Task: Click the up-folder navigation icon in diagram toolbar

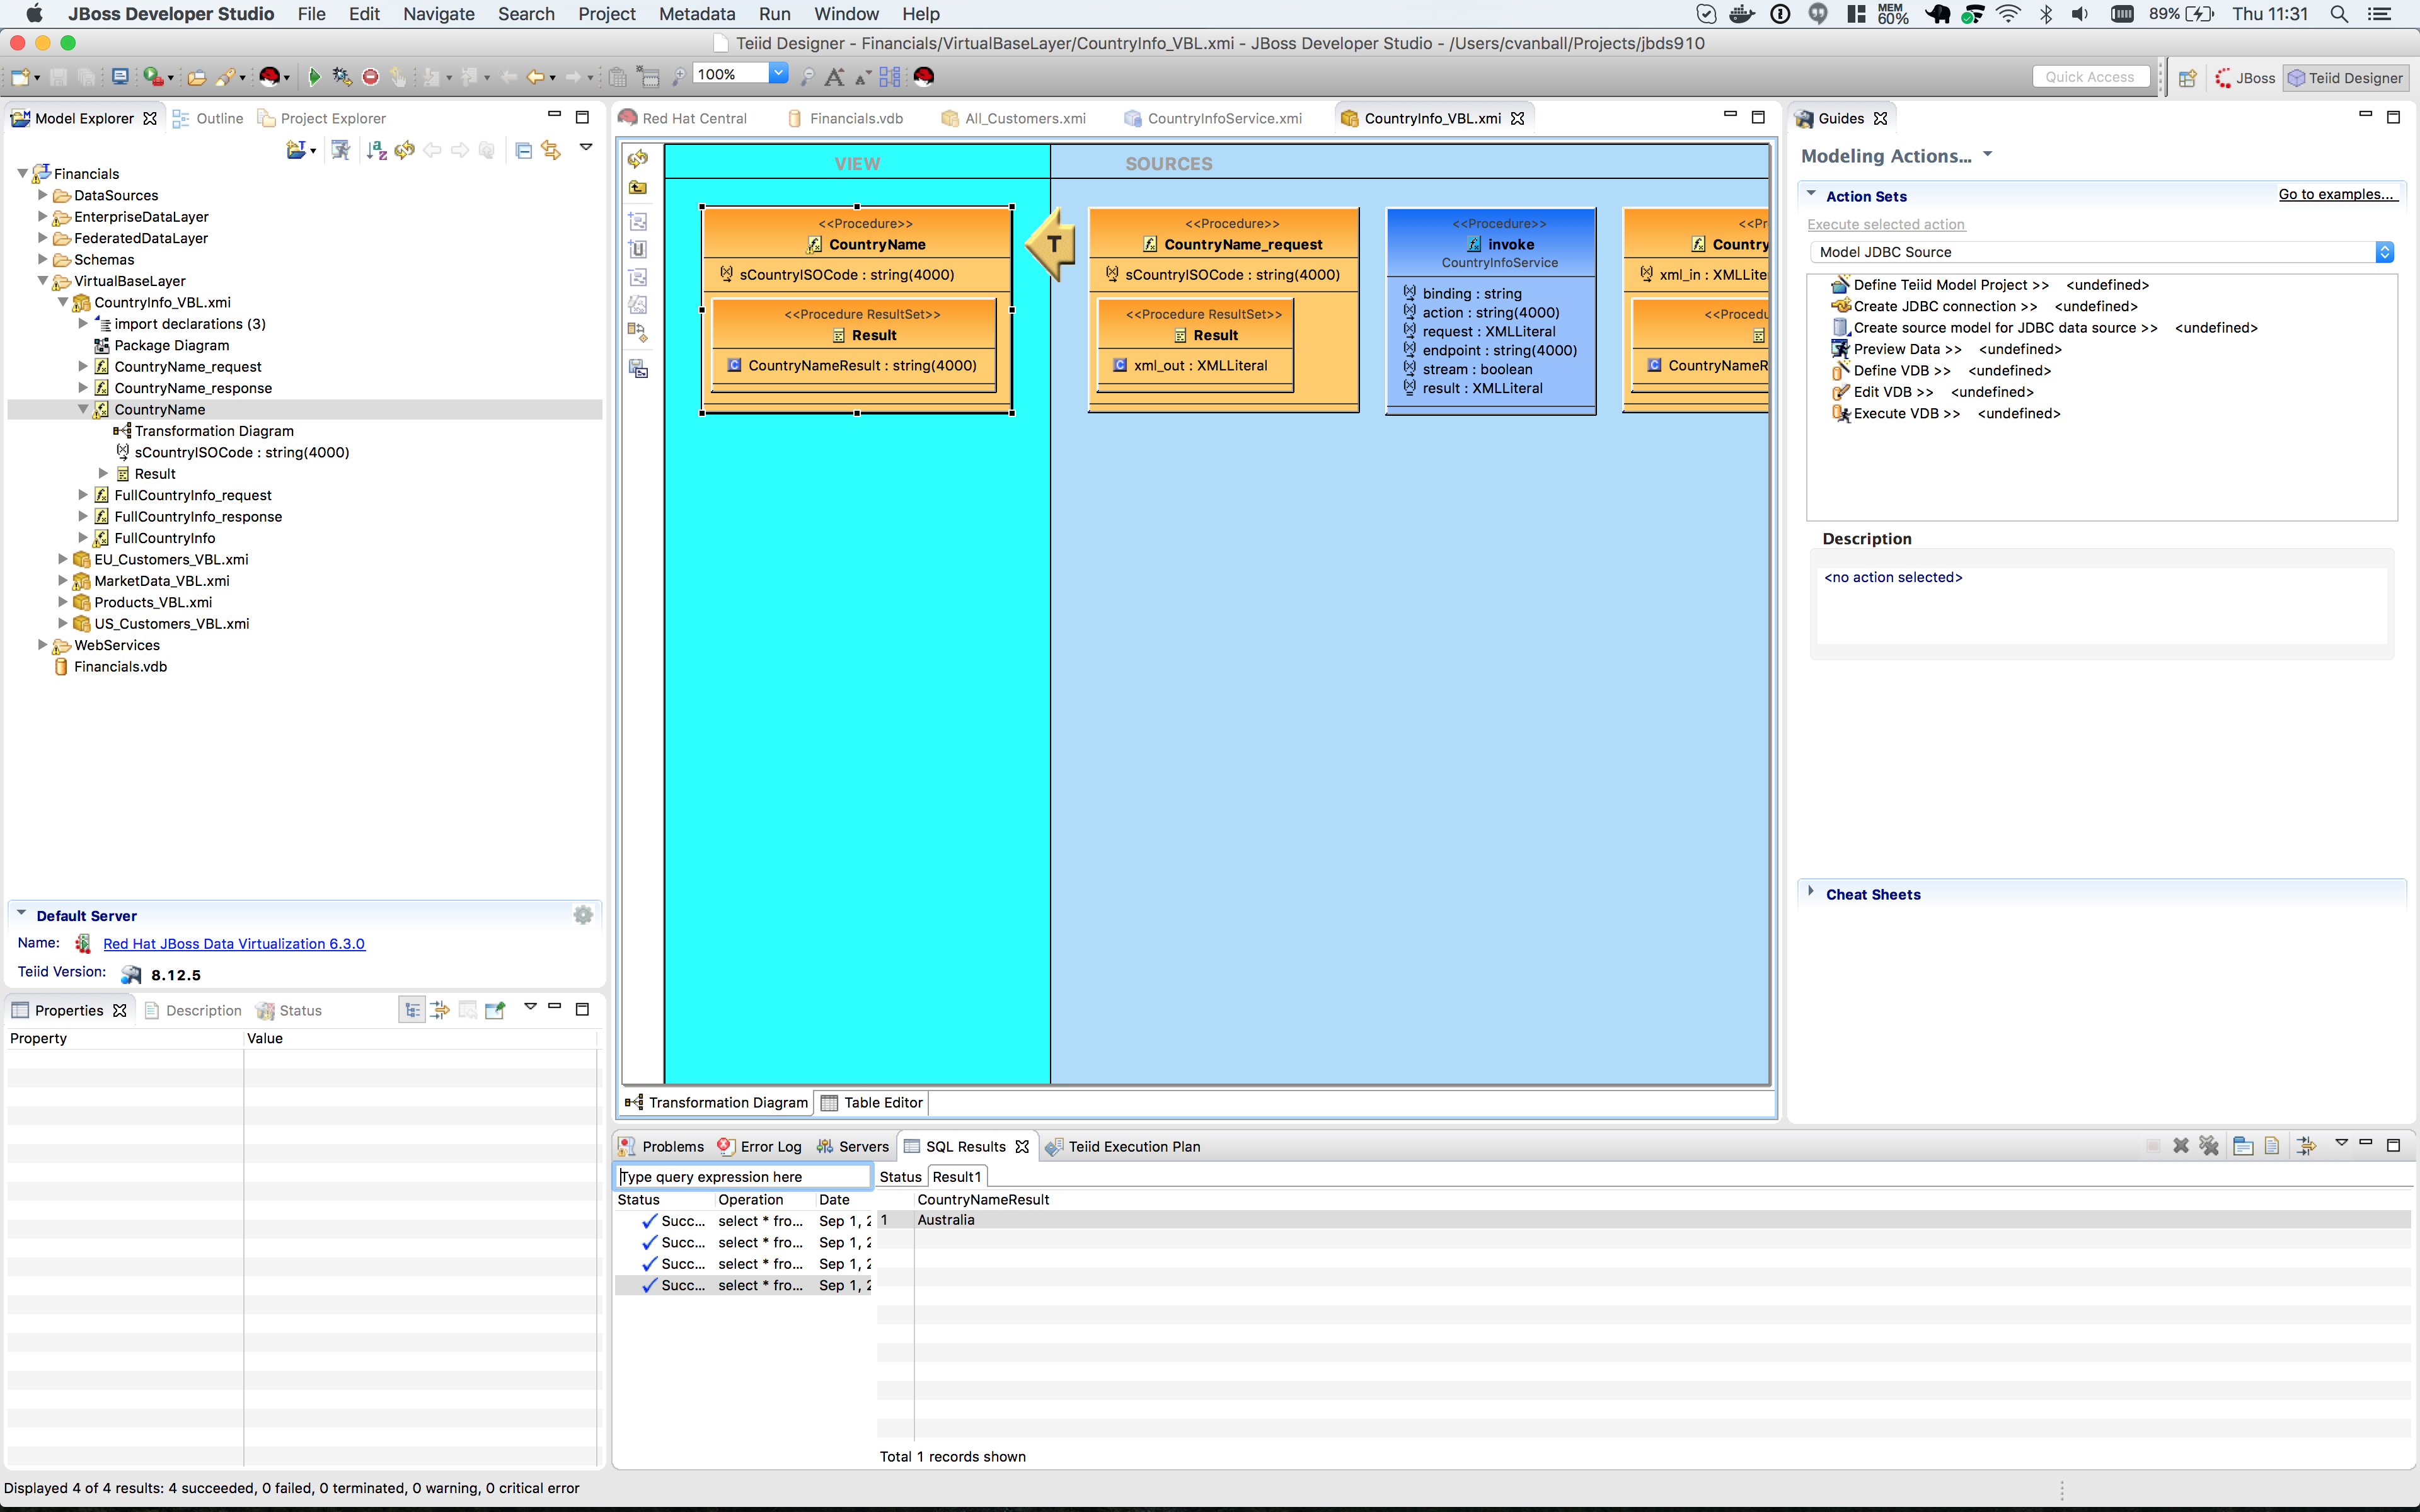Action: [638, 187]
